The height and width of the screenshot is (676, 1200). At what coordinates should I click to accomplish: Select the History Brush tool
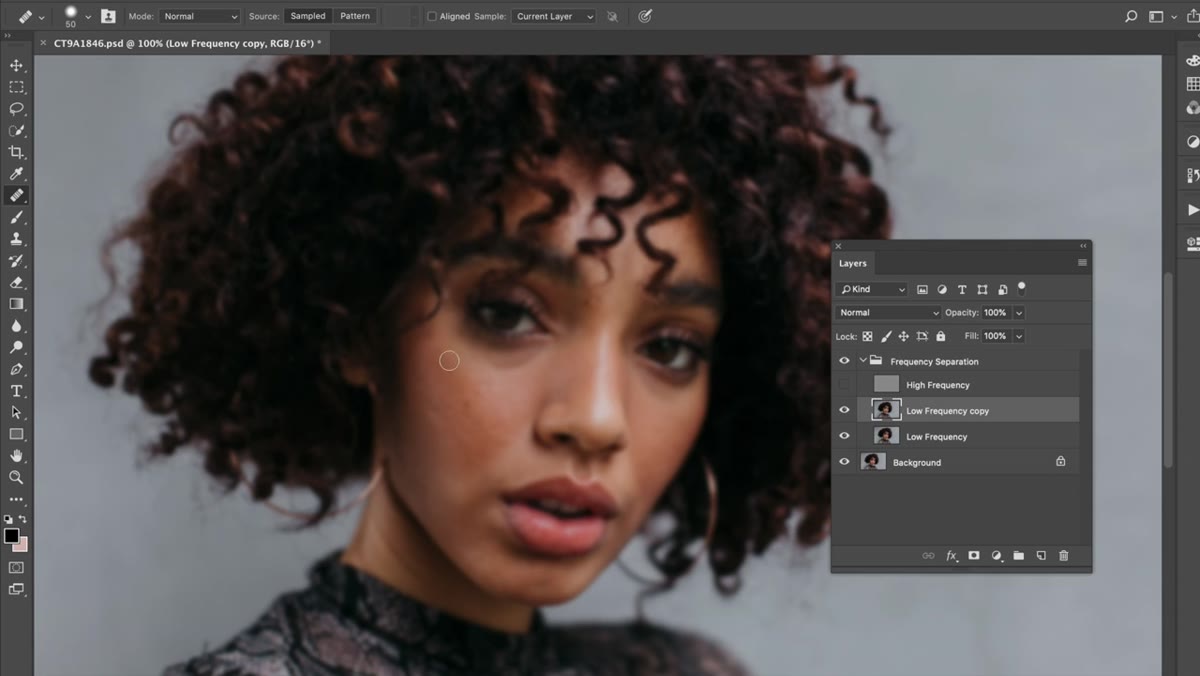point(16,261)
